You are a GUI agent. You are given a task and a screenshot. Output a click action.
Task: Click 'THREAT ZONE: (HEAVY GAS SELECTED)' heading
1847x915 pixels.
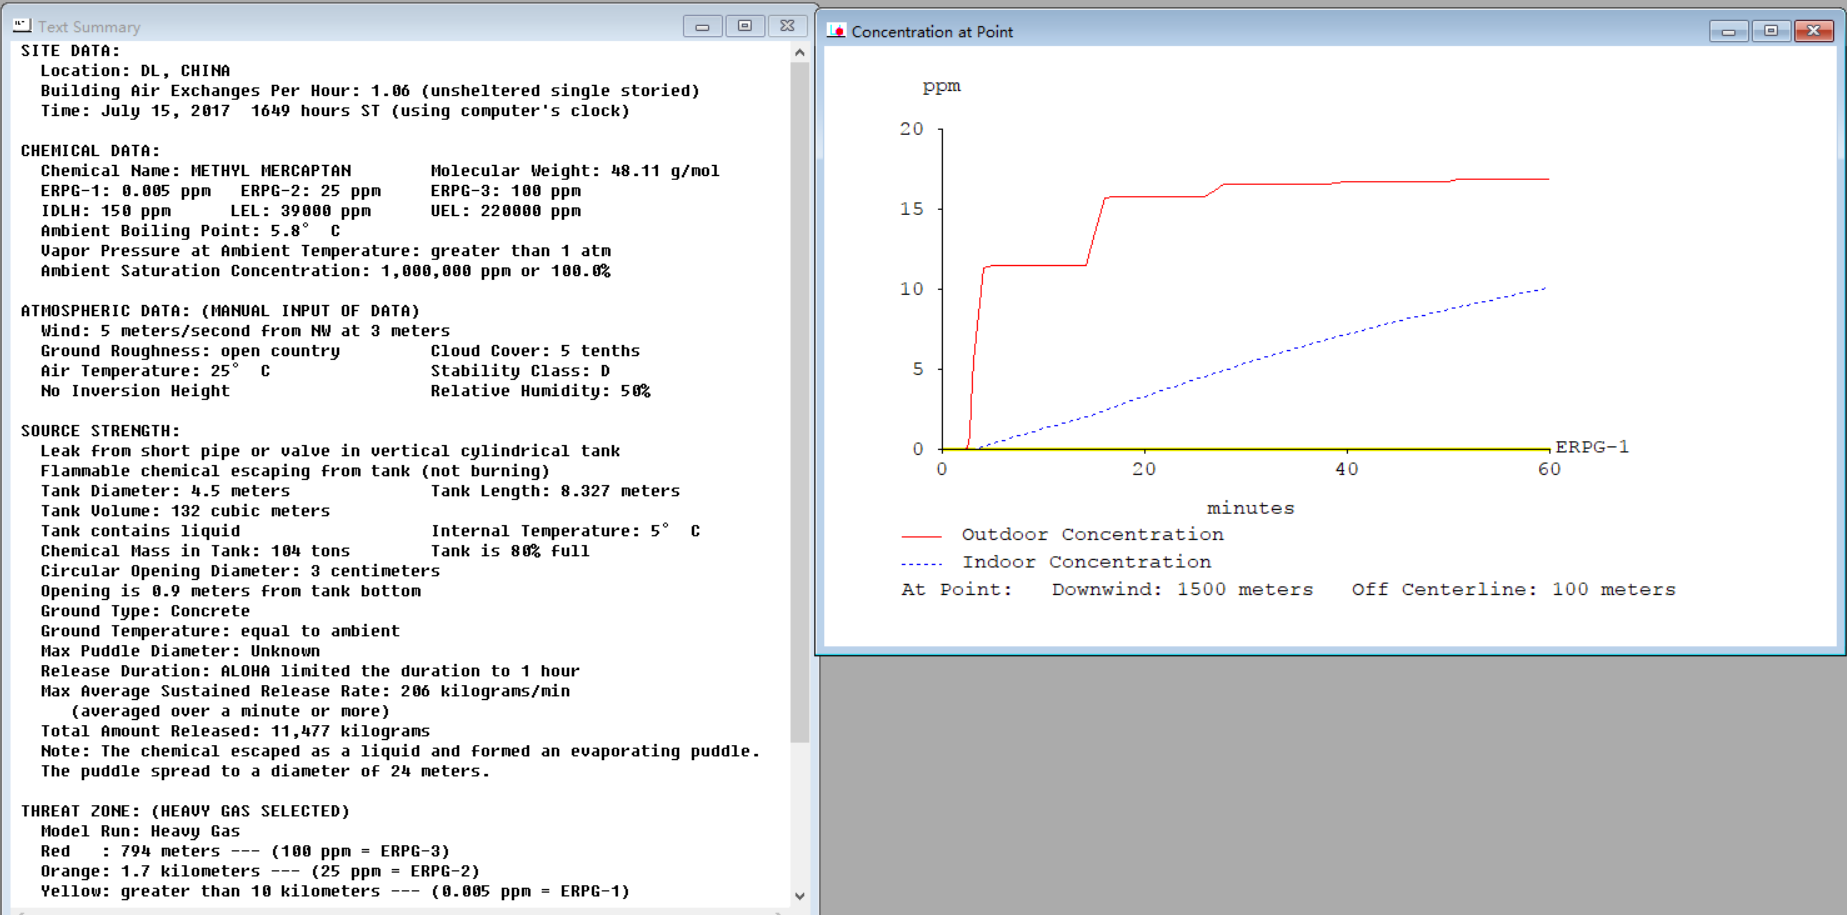tap(185, 811)
